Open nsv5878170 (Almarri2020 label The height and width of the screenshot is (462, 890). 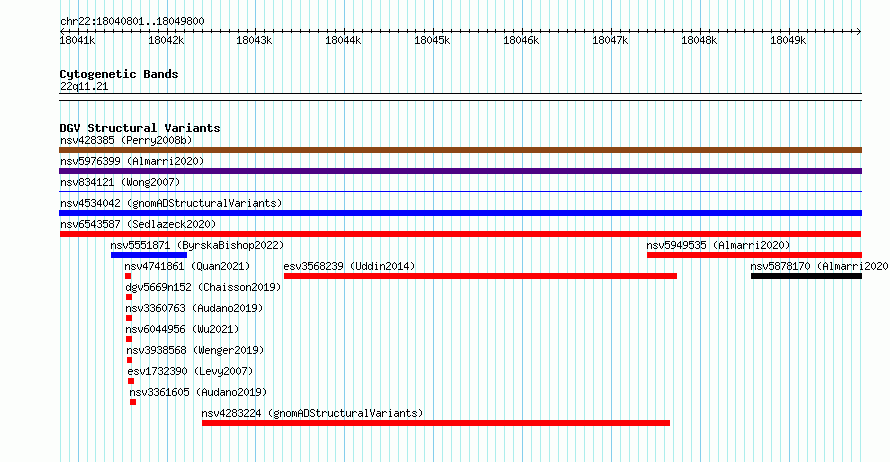pos(819,266)
